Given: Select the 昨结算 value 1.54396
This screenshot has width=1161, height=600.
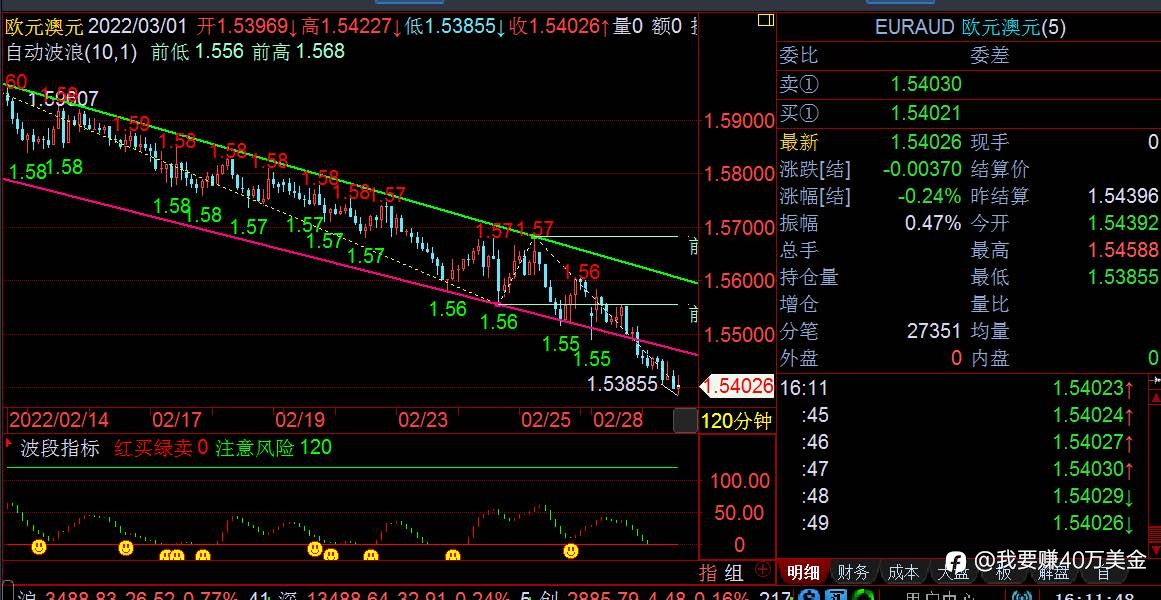Looking at the screenshot, I should [x=1122, y=197].
